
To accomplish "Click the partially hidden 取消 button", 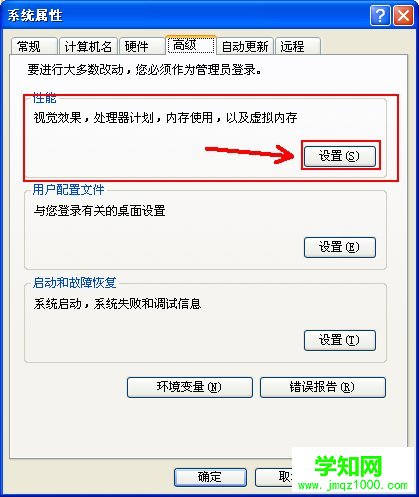I will pyautogui.click(x=274, y=477).
